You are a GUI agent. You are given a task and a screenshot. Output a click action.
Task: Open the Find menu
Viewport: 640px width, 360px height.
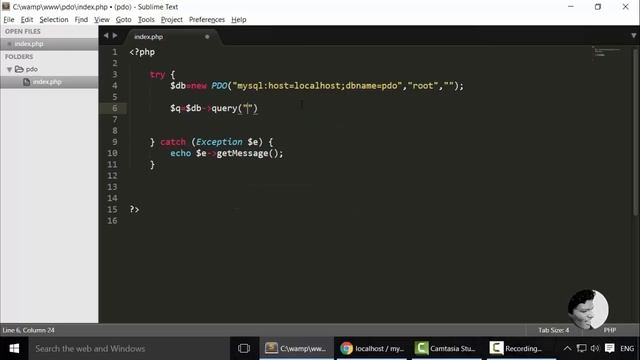(x=81, y=20)
